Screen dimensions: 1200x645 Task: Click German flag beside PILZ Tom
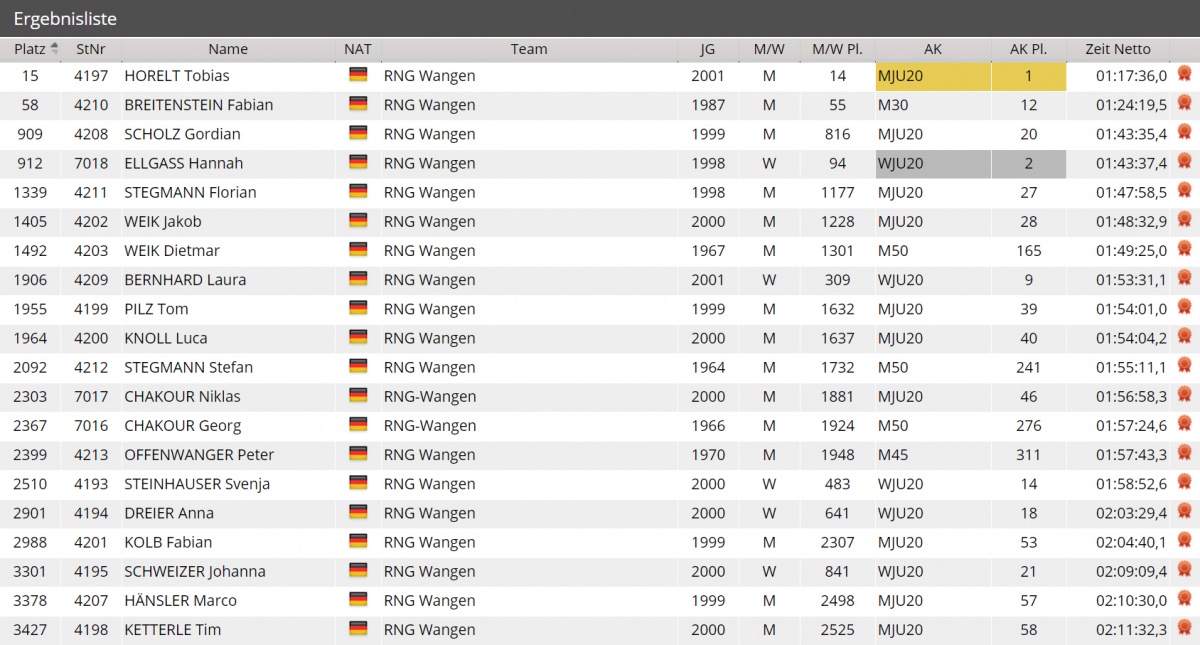[x=358, y=308]
